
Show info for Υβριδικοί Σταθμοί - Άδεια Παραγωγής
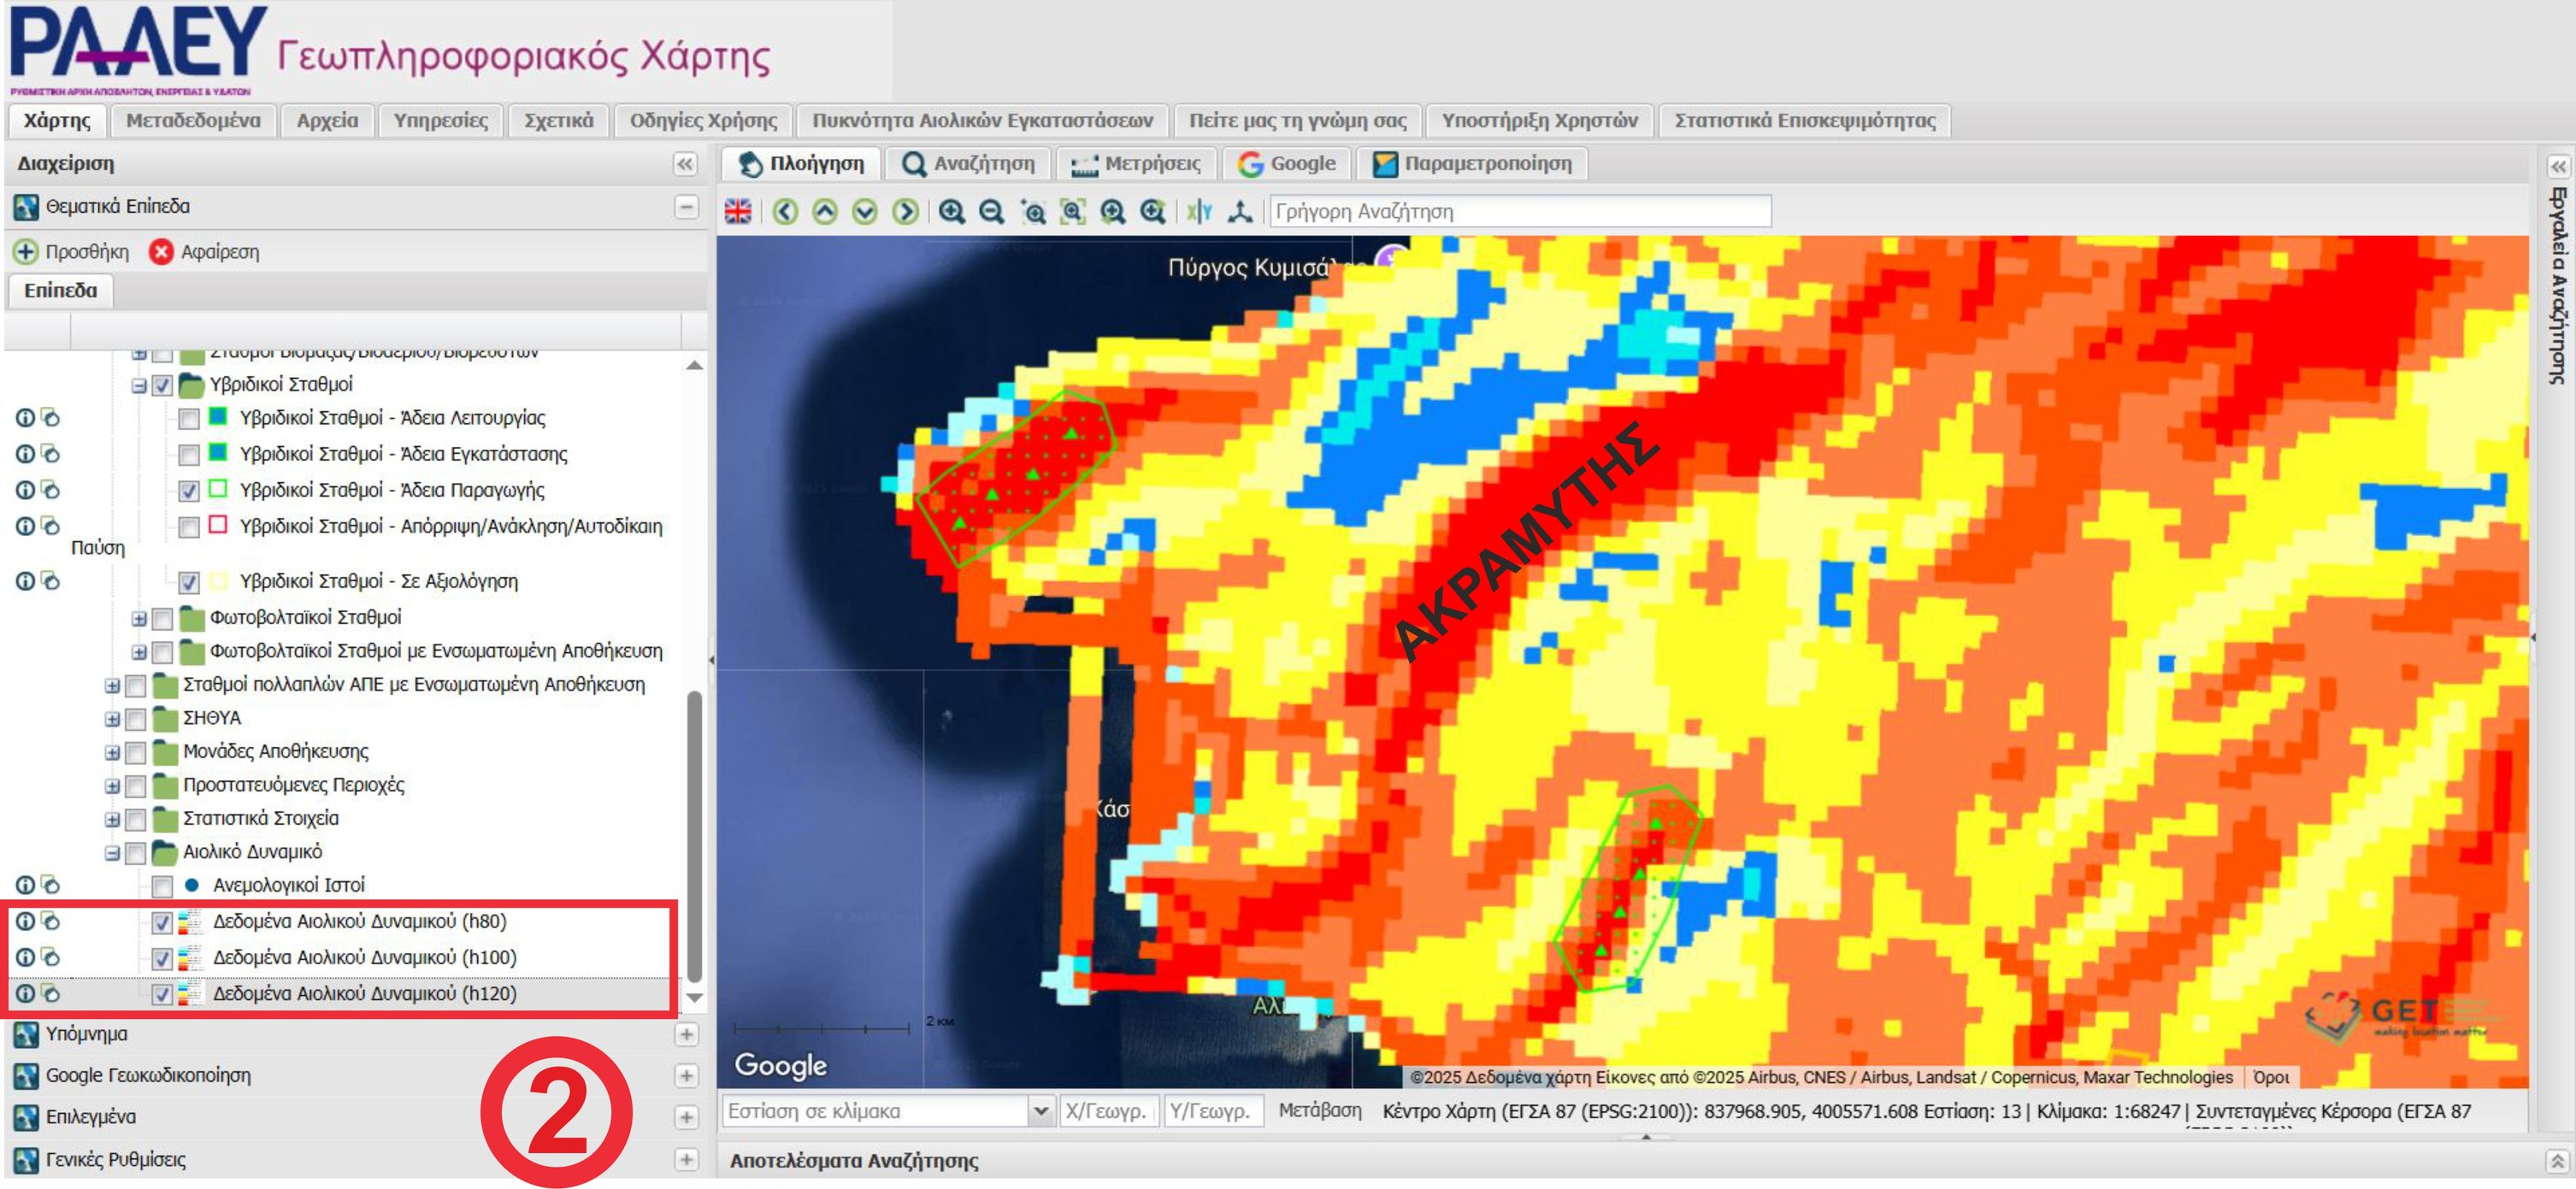(x=25, y=490)
